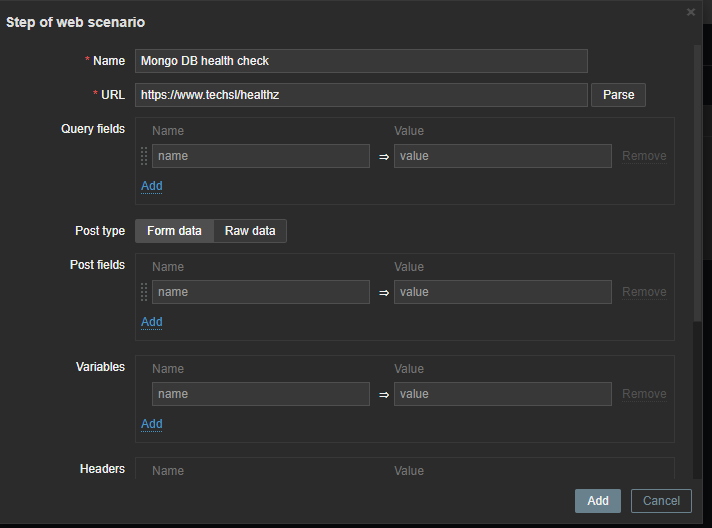Click the Post fields value input
Viewport: 712px width, 528px height.
(x=502, y=292)
